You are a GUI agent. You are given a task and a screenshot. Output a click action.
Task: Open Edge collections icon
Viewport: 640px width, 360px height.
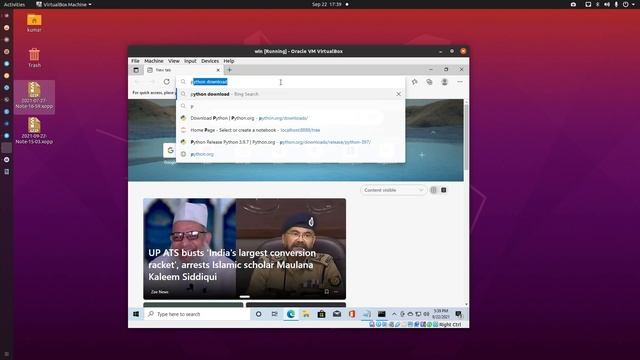429,82
